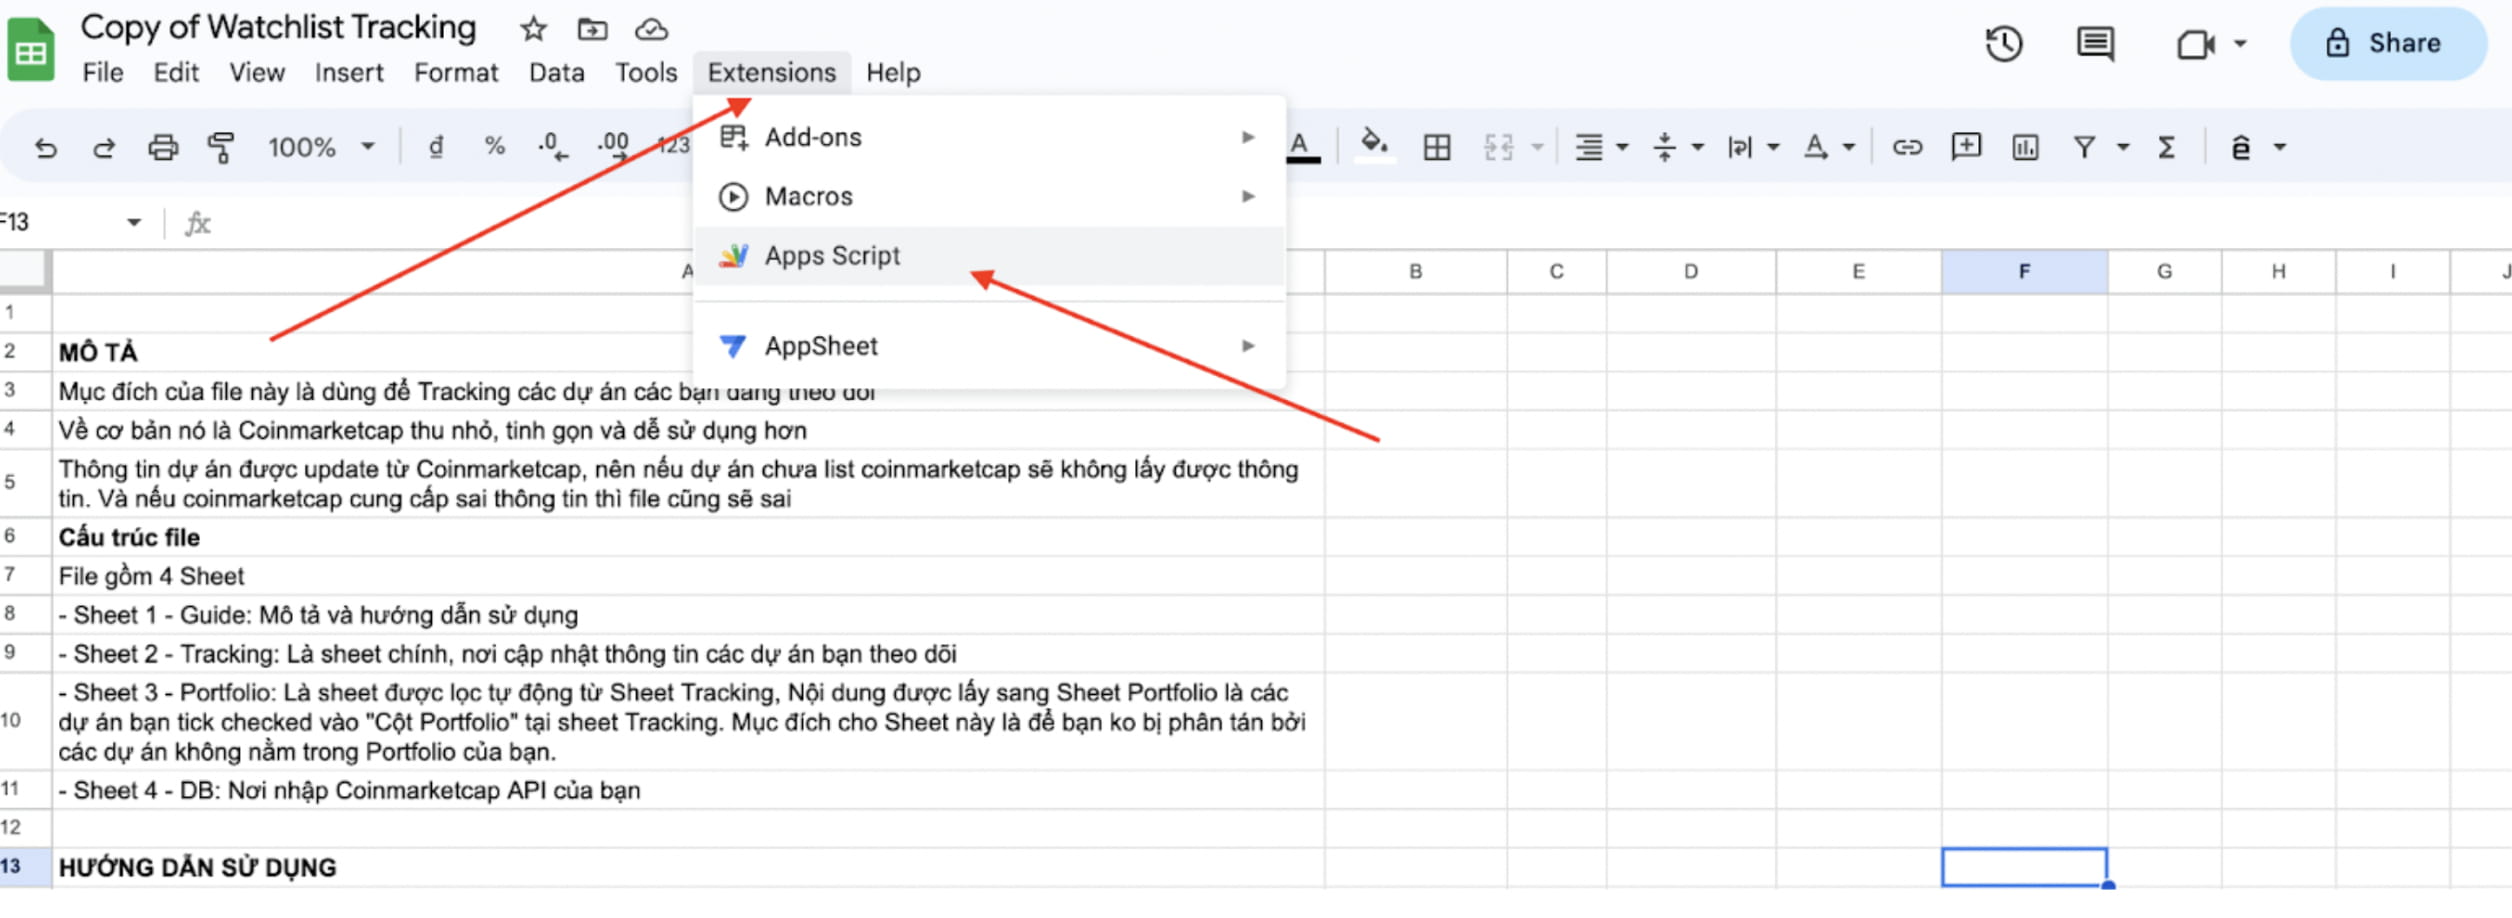
Task: Toggle the filter funnel icon
Action: [x=2084, y=148]
